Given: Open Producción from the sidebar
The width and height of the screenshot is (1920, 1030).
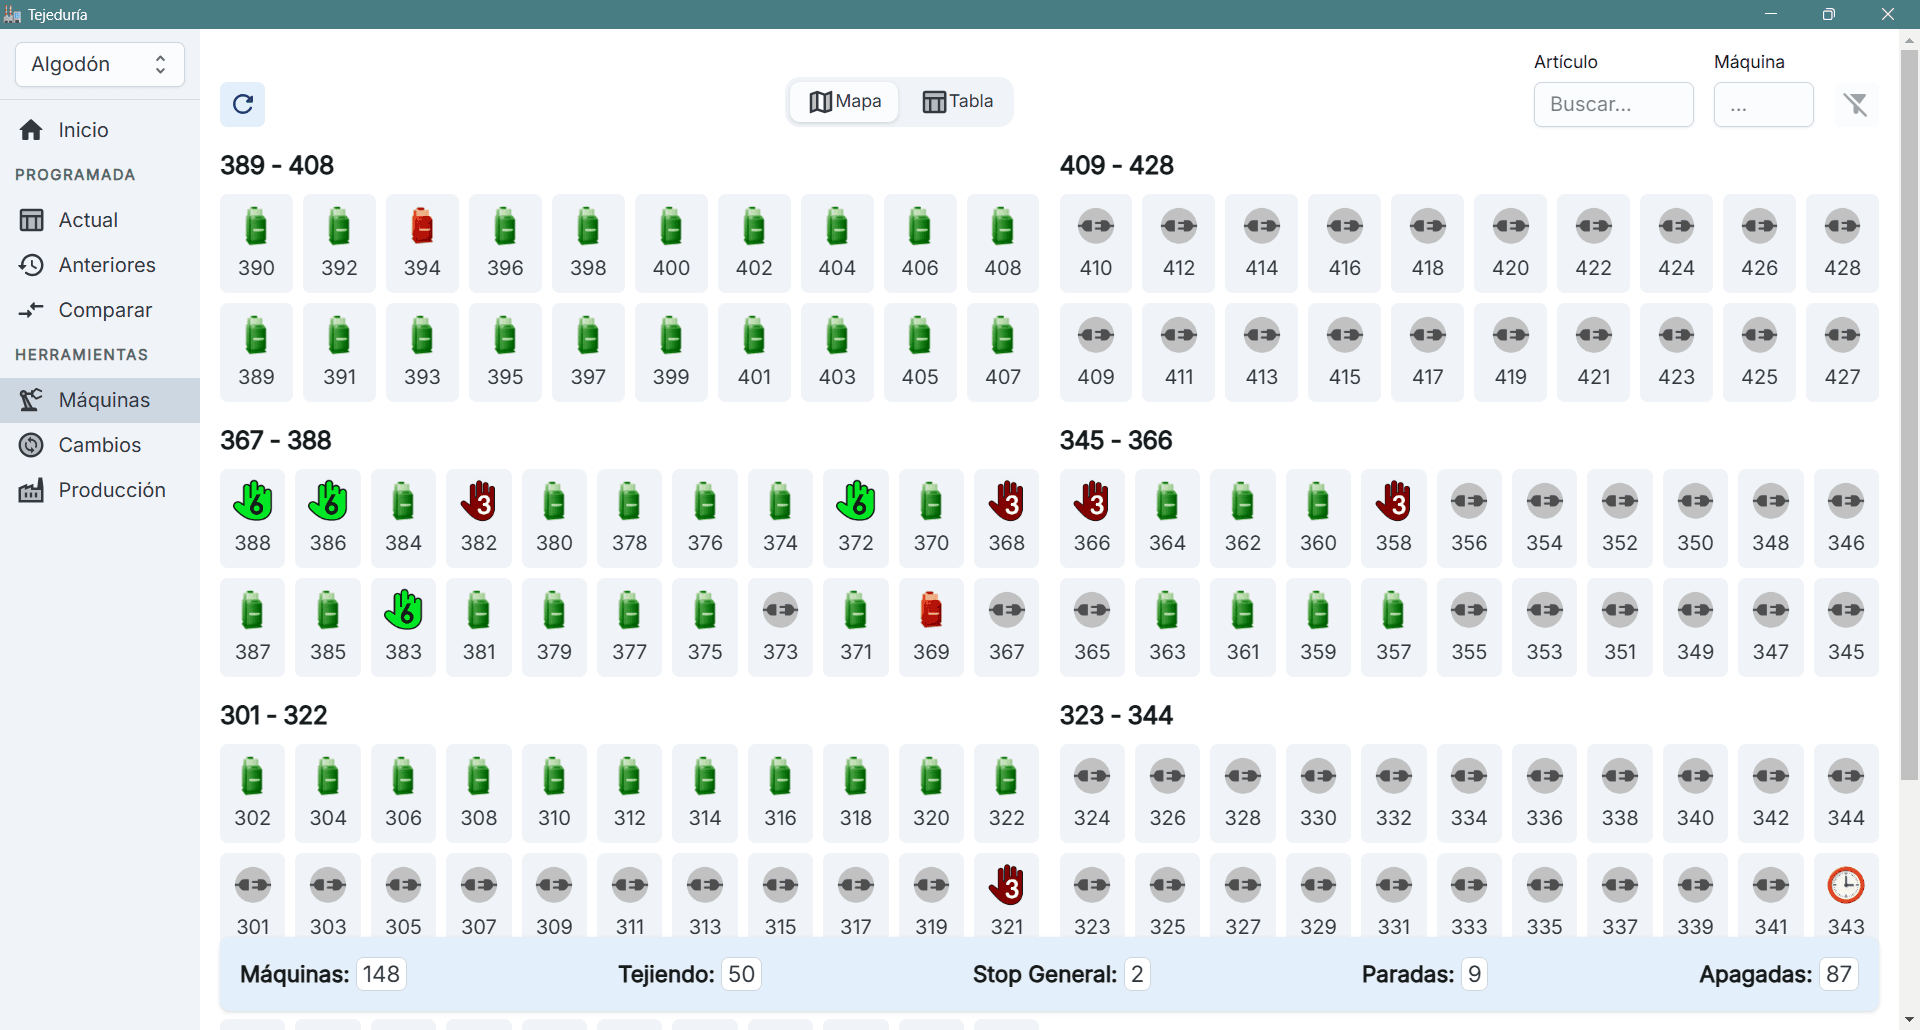Looking at the screenshot, I should pos(111,490).
